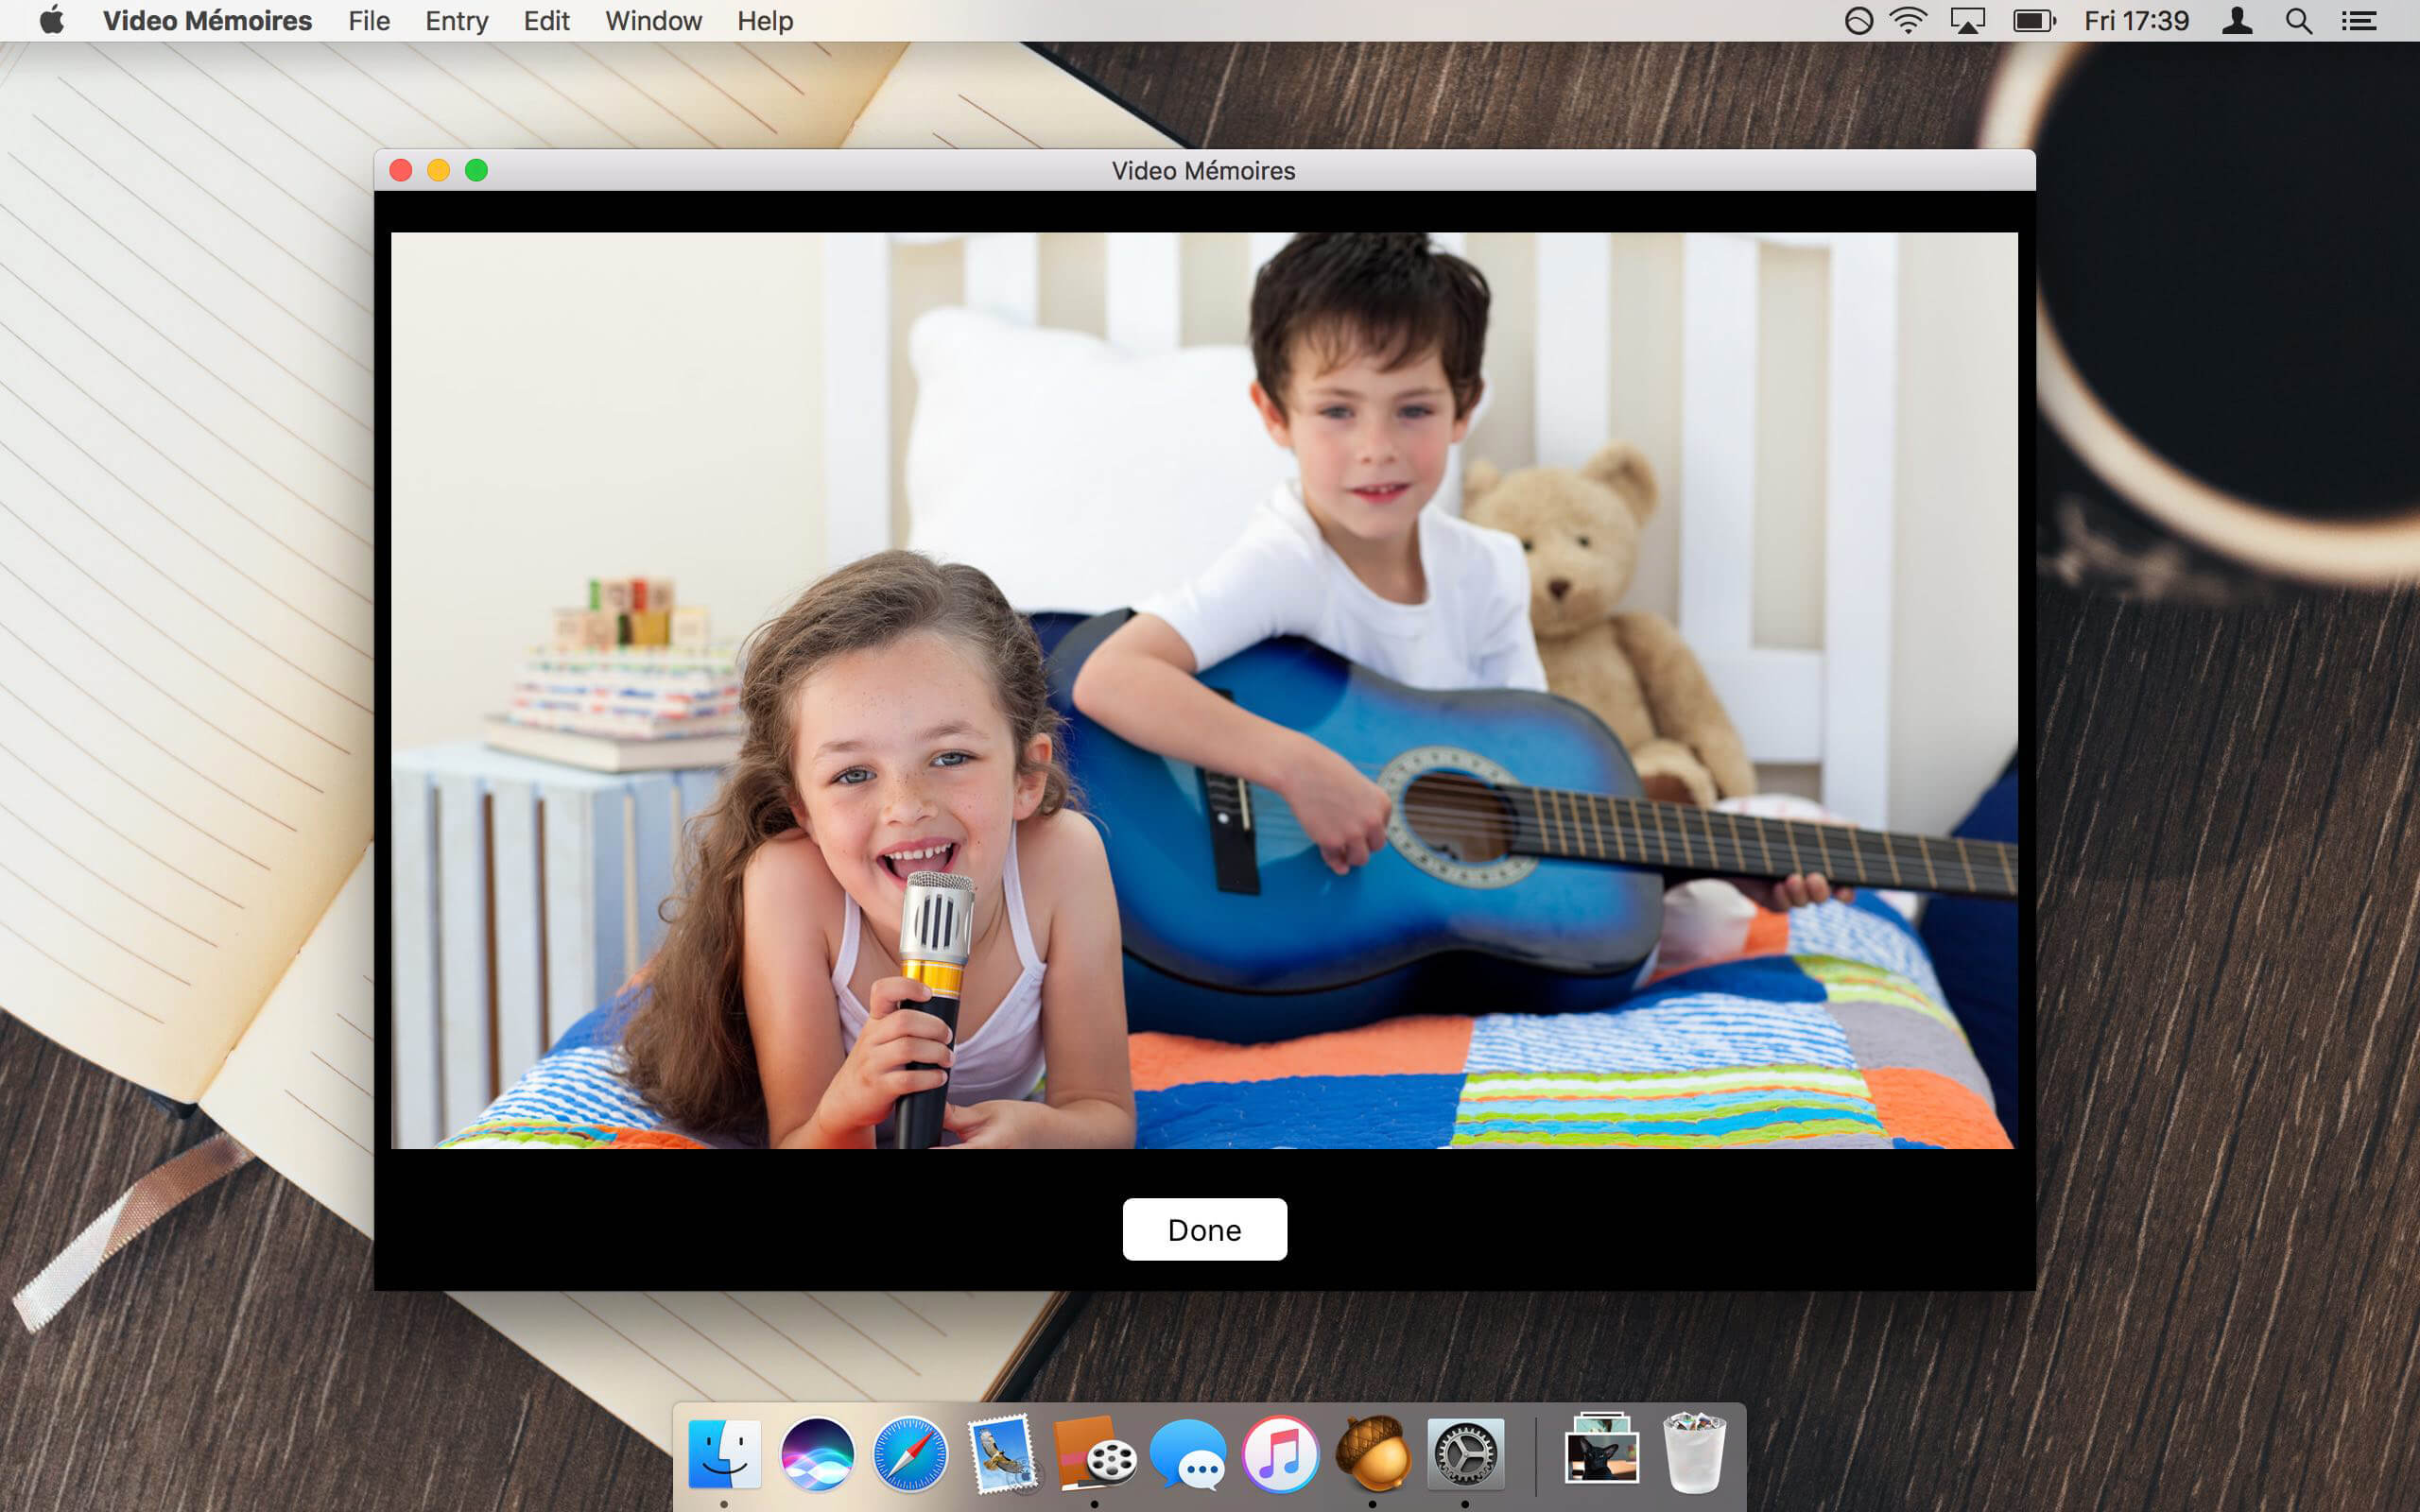Open the Video Mémoires application menu
This screenshot has height=1512, width=2420.
207,21
